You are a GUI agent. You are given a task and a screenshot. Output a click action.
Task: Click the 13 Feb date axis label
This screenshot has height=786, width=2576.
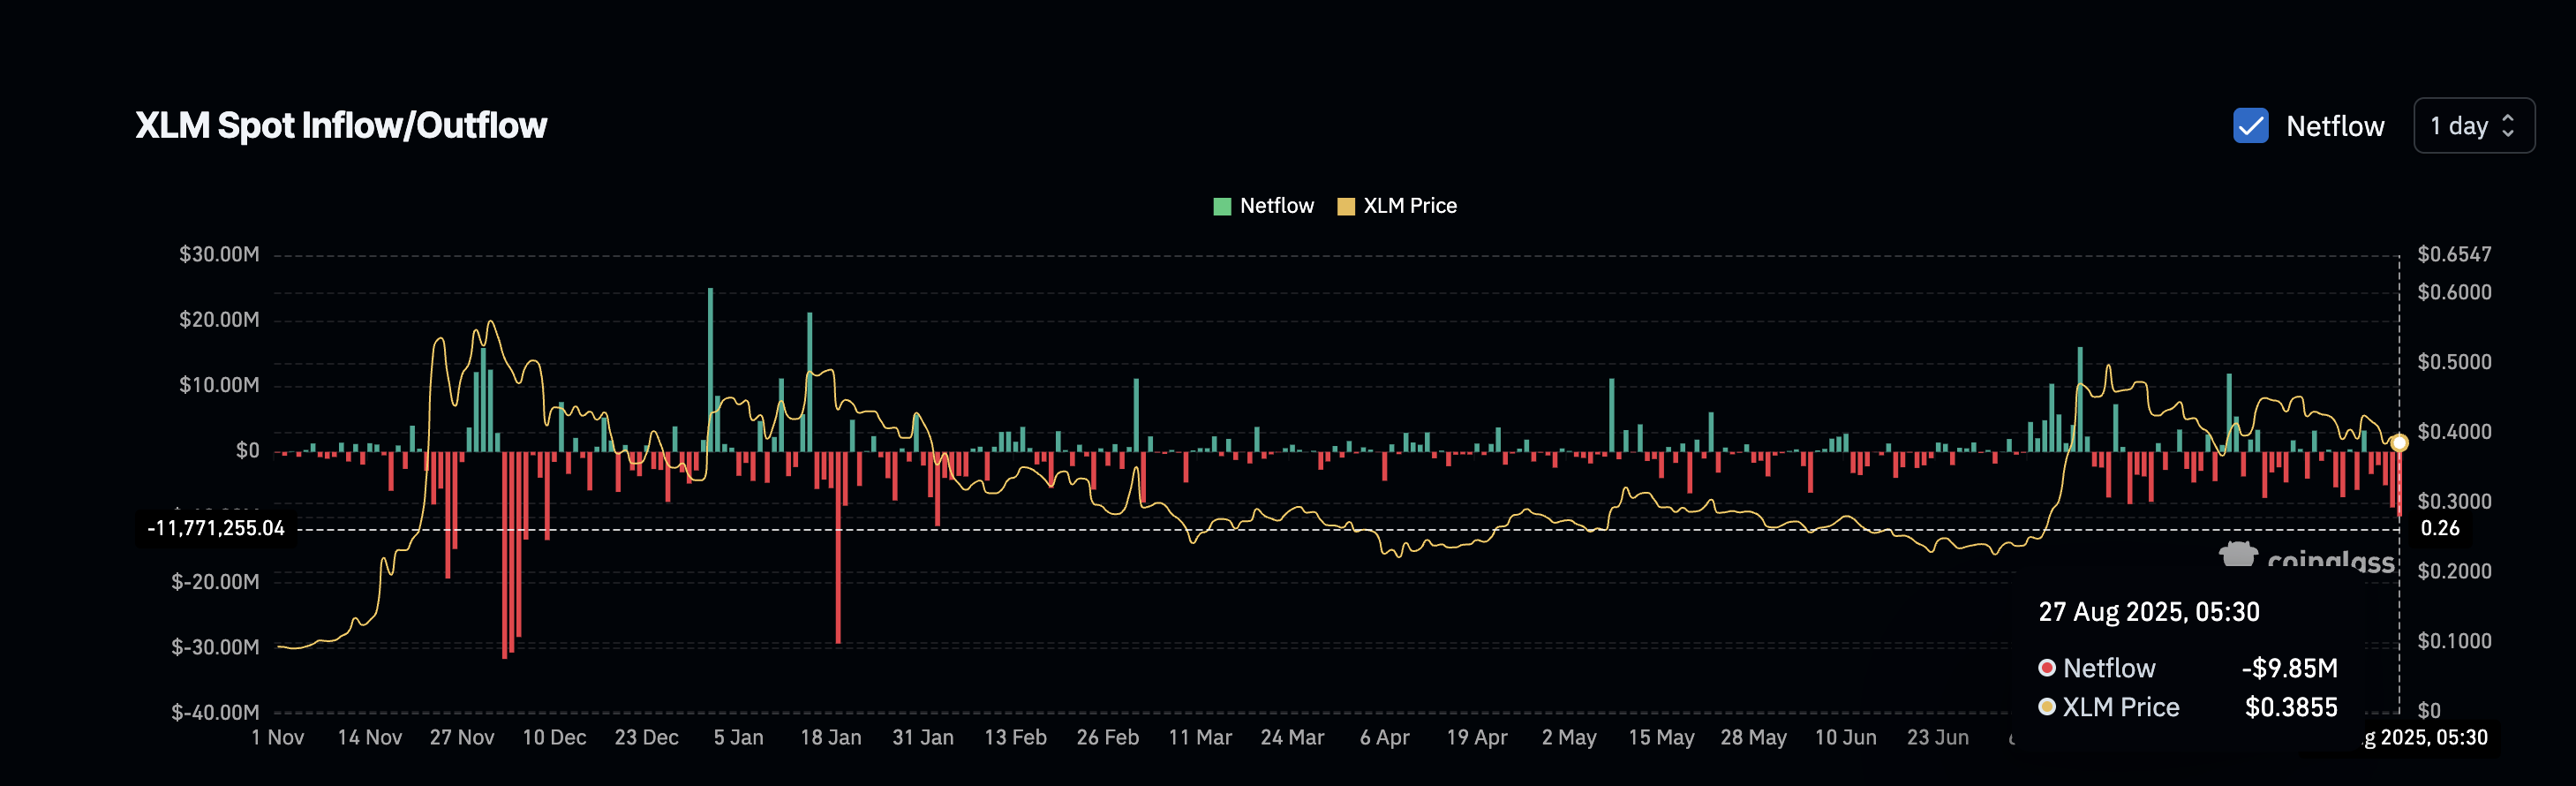(x=1015, y=738)
